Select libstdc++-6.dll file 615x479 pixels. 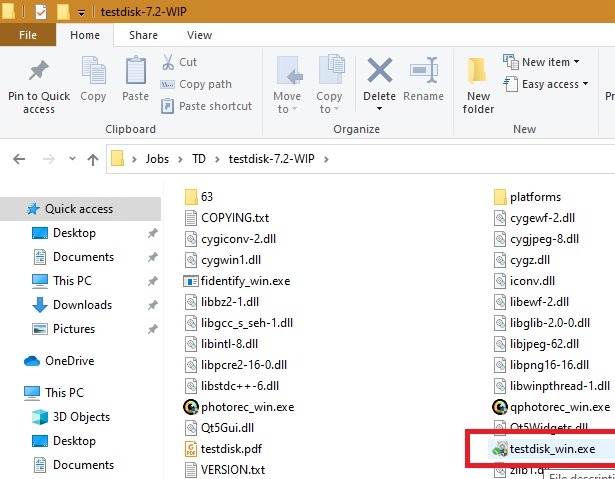pos(232,386)
